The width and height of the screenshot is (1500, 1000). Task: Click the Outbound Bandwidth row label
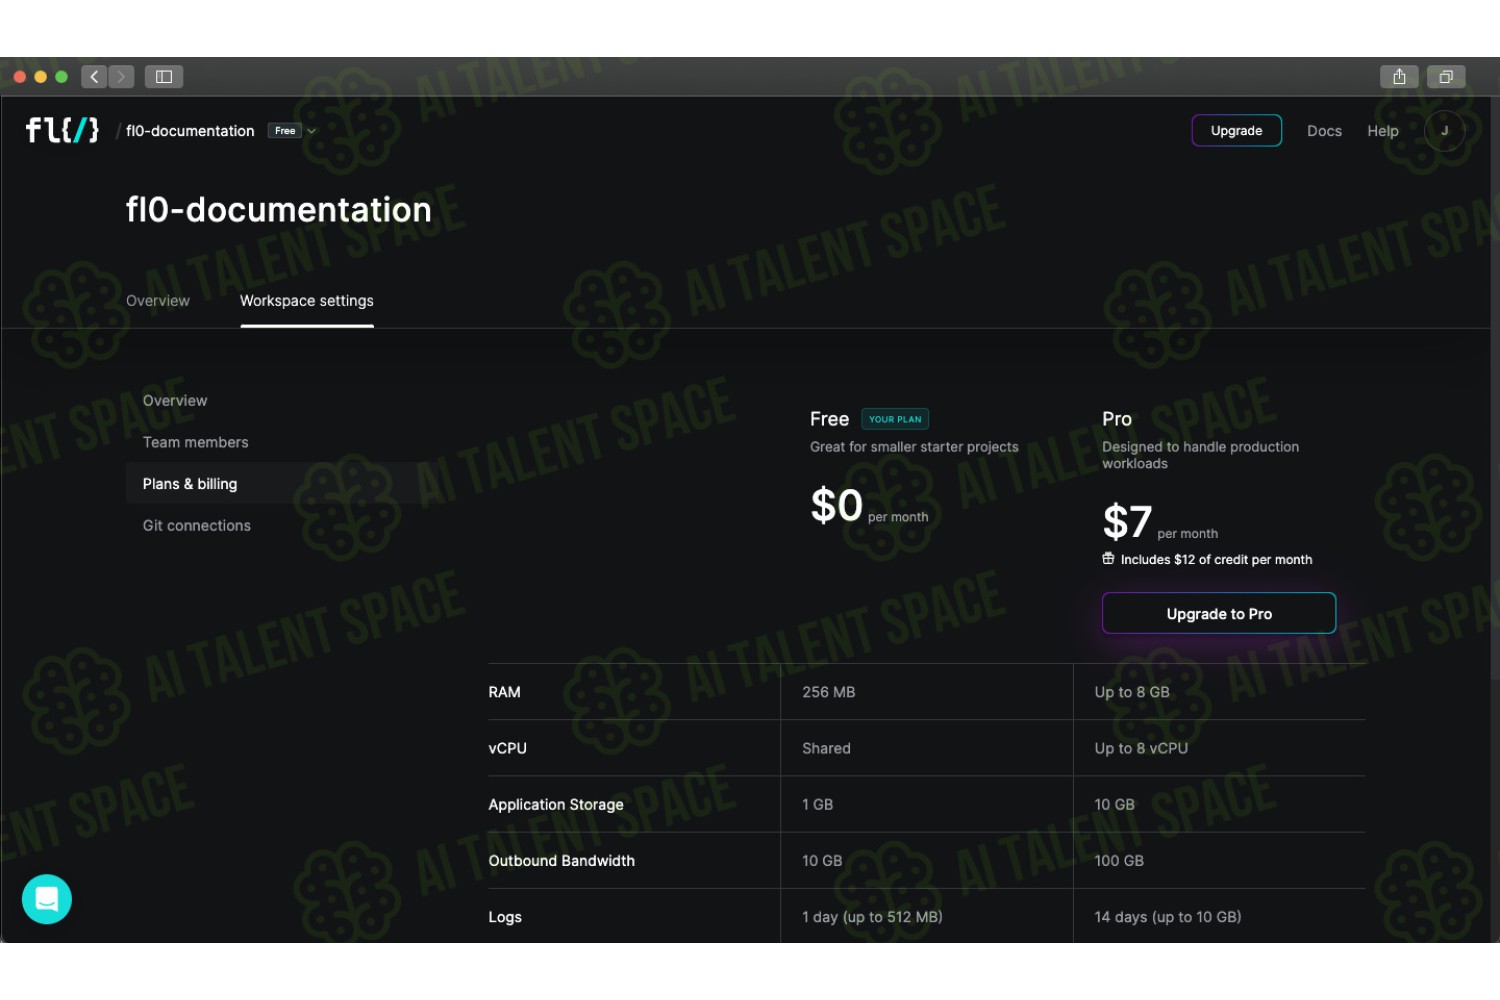point(561,860)
